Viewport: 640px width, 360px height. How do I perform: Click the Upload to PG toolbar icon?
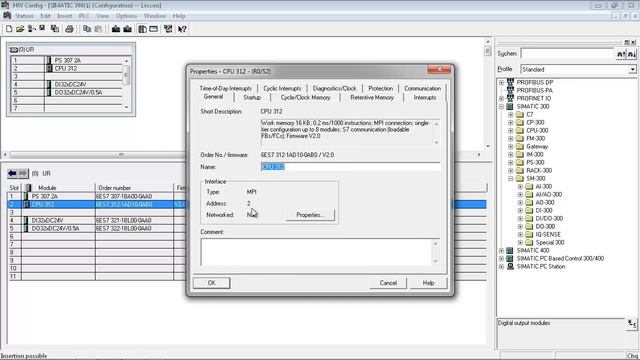pos(128,29)
